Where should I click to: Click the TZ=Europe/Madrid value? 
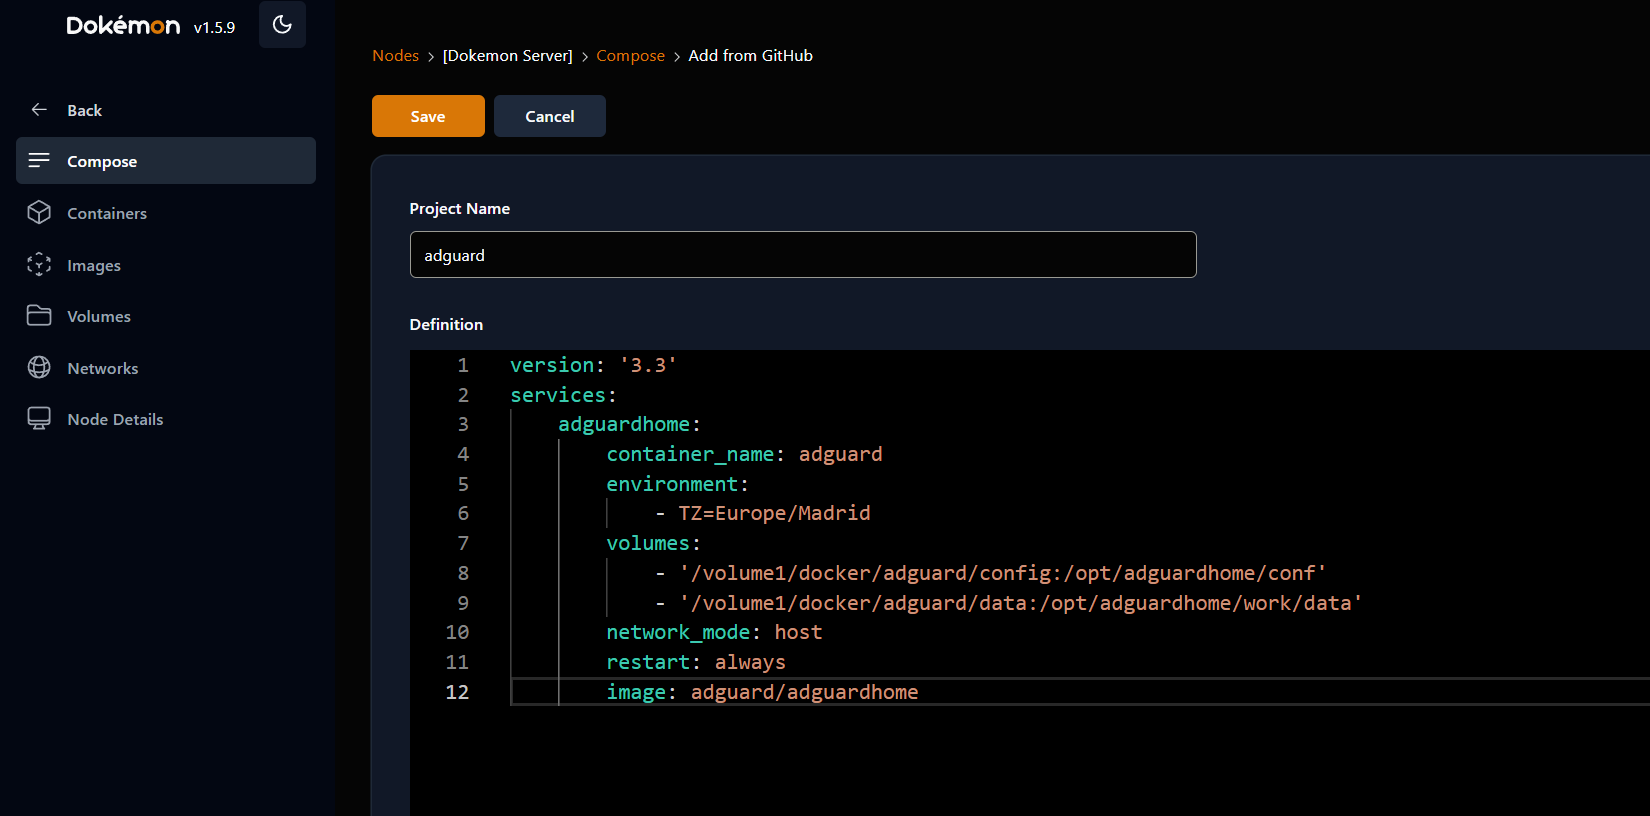[x=774, y=513]
